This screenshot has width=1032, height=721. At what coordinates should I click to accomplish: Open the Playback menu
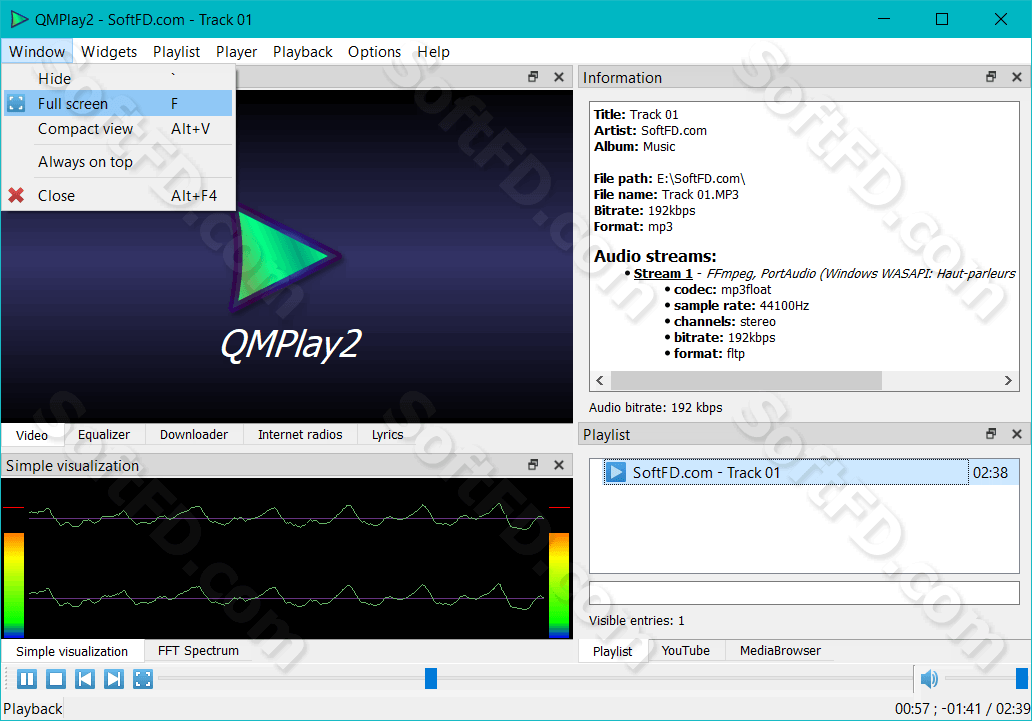[x=303, y=51]
